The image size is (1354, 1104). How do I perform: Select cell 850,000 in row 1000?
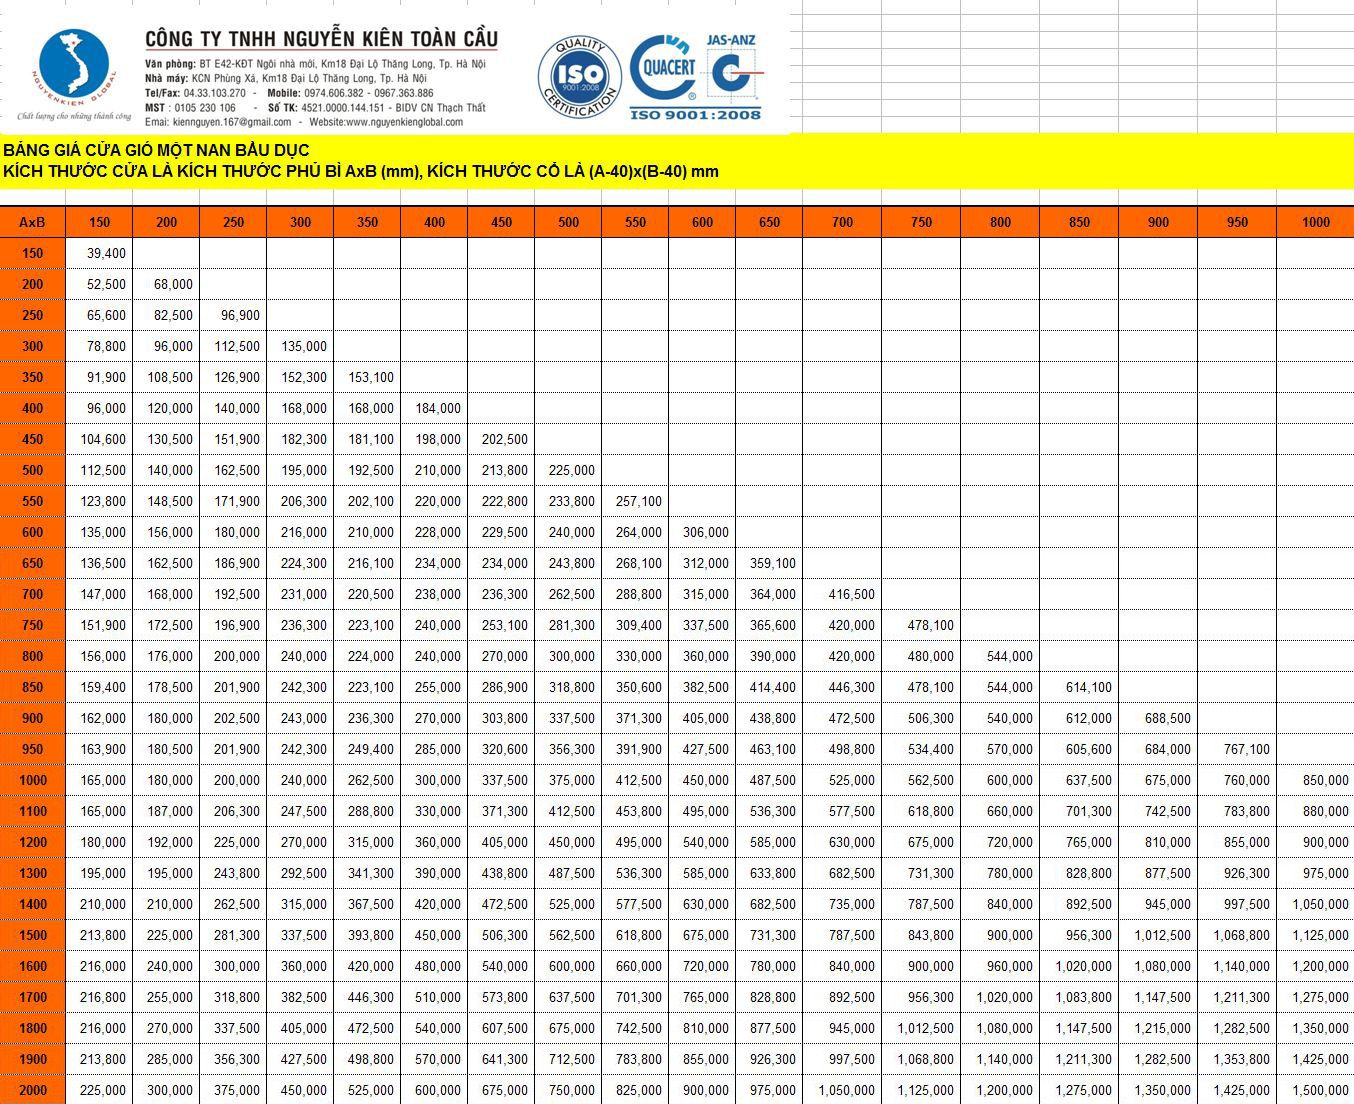click(1316, 780)
